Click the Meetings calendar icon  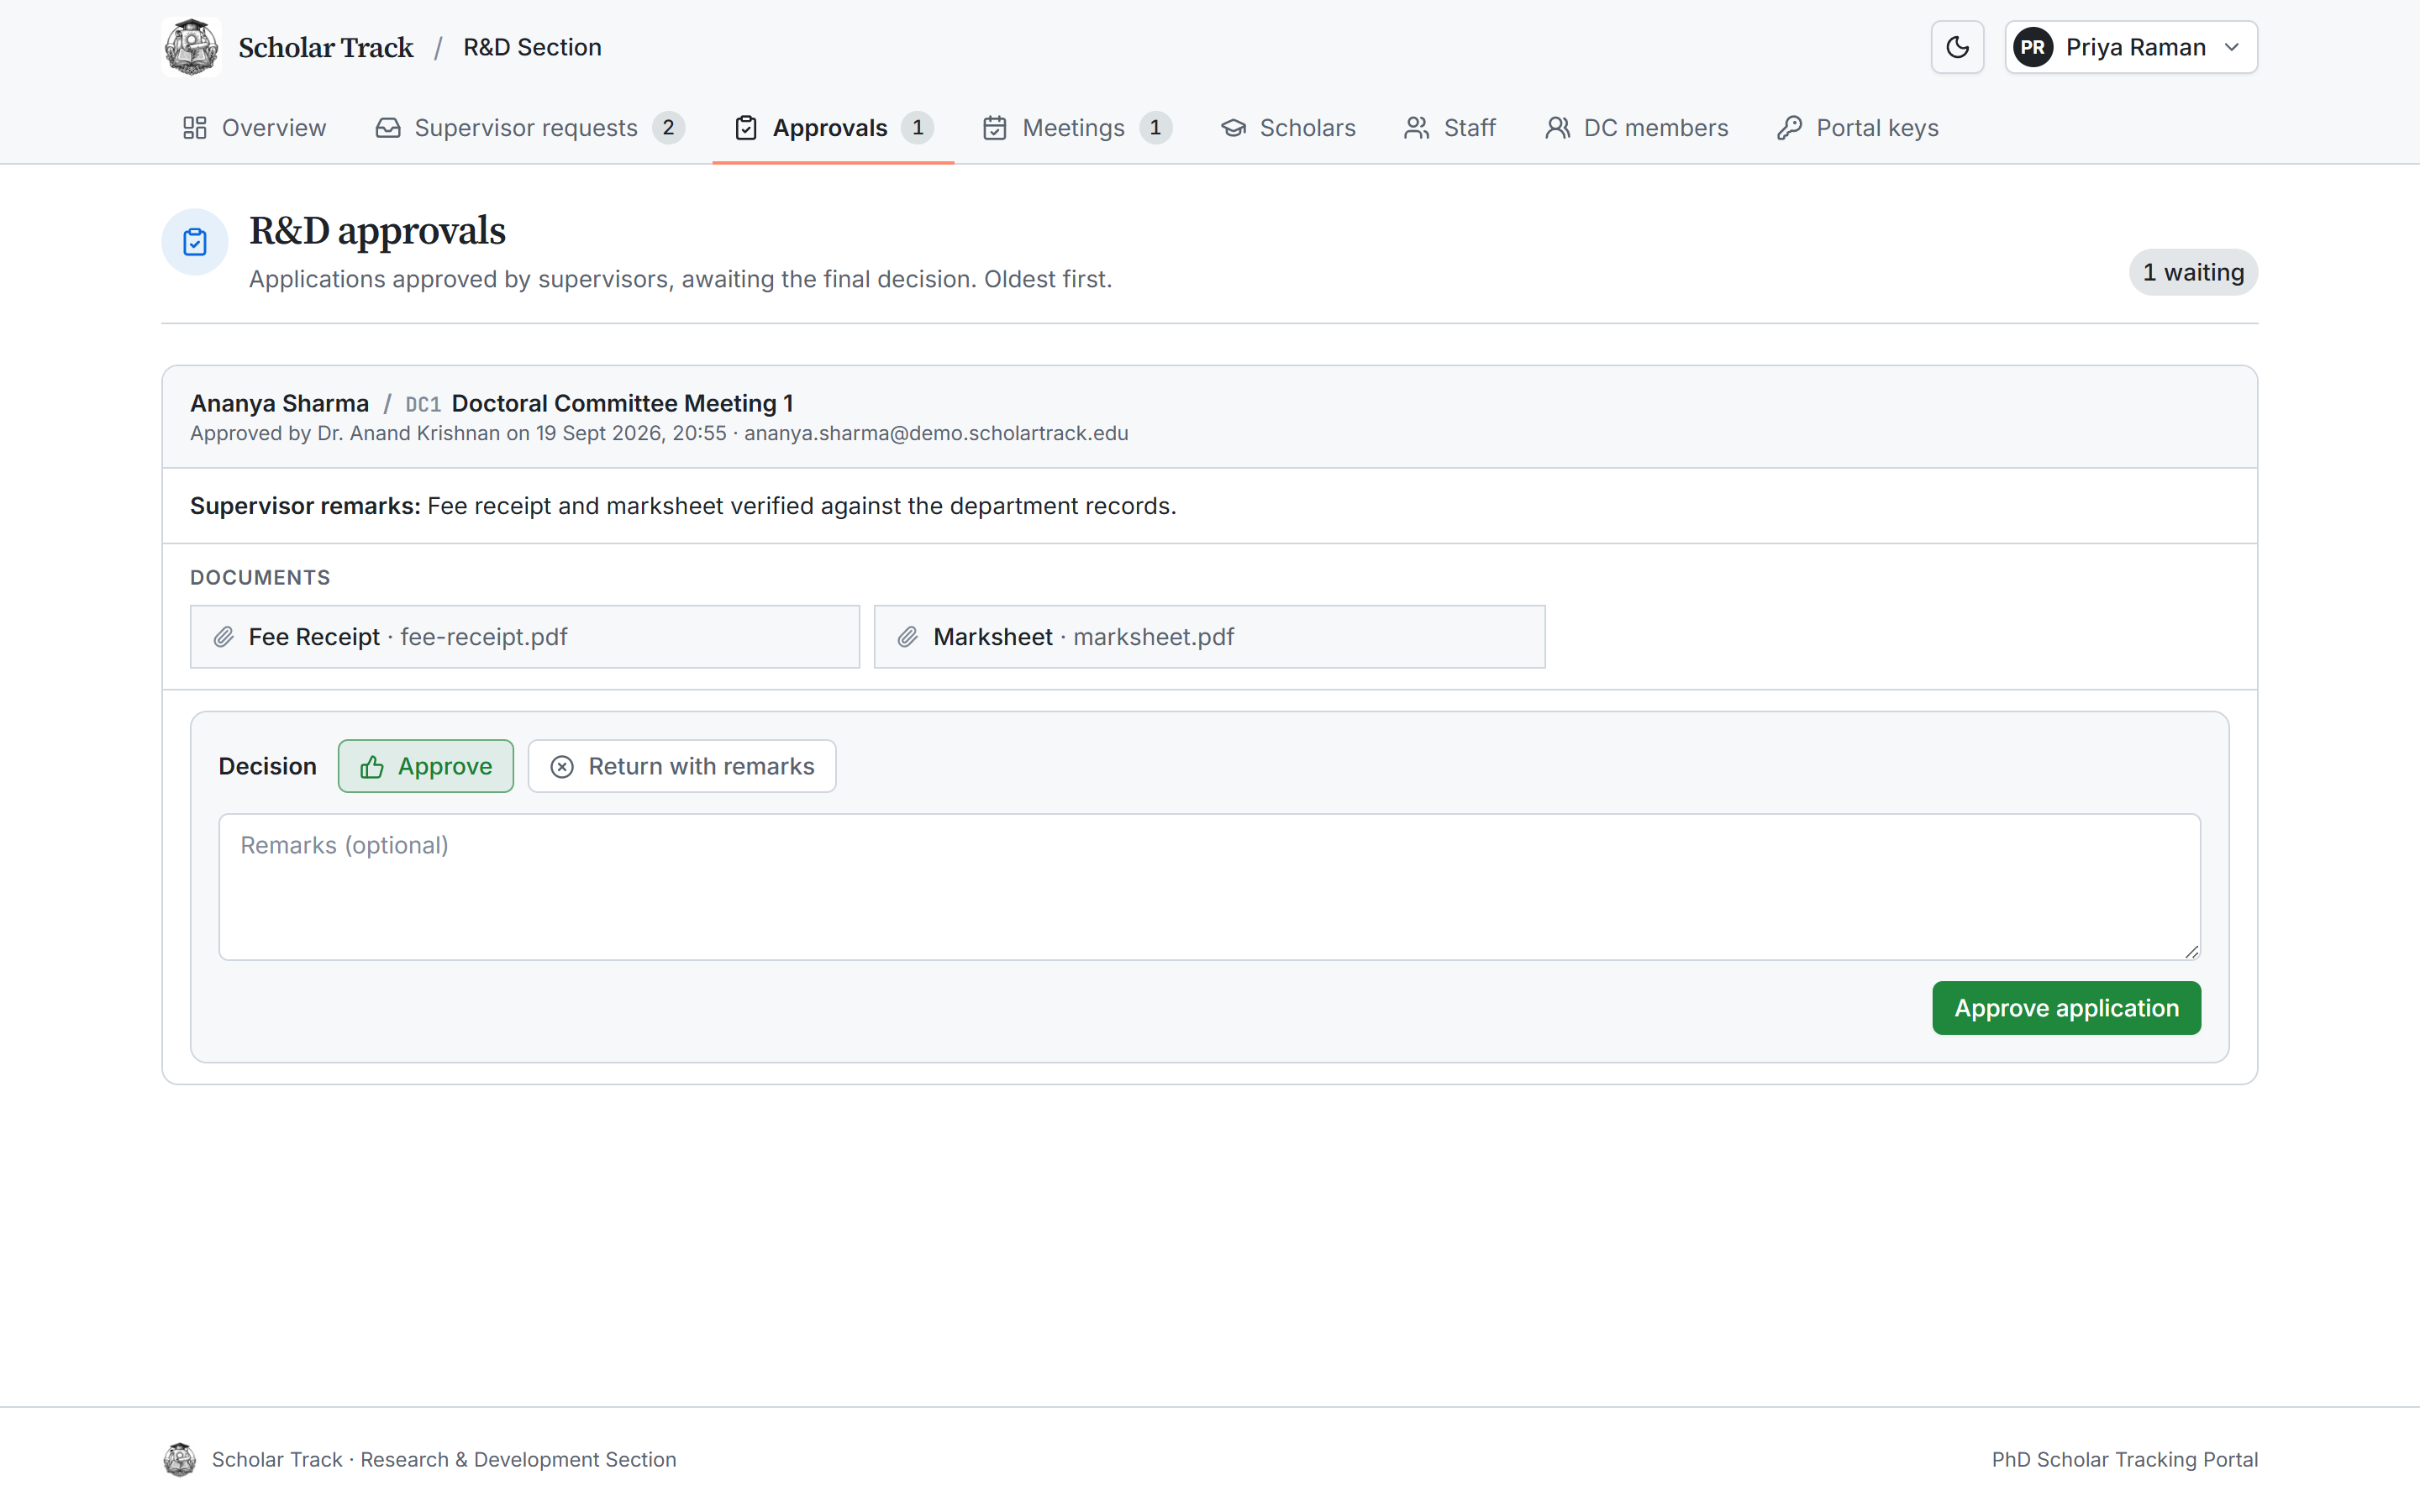click(x=994, y=128)
